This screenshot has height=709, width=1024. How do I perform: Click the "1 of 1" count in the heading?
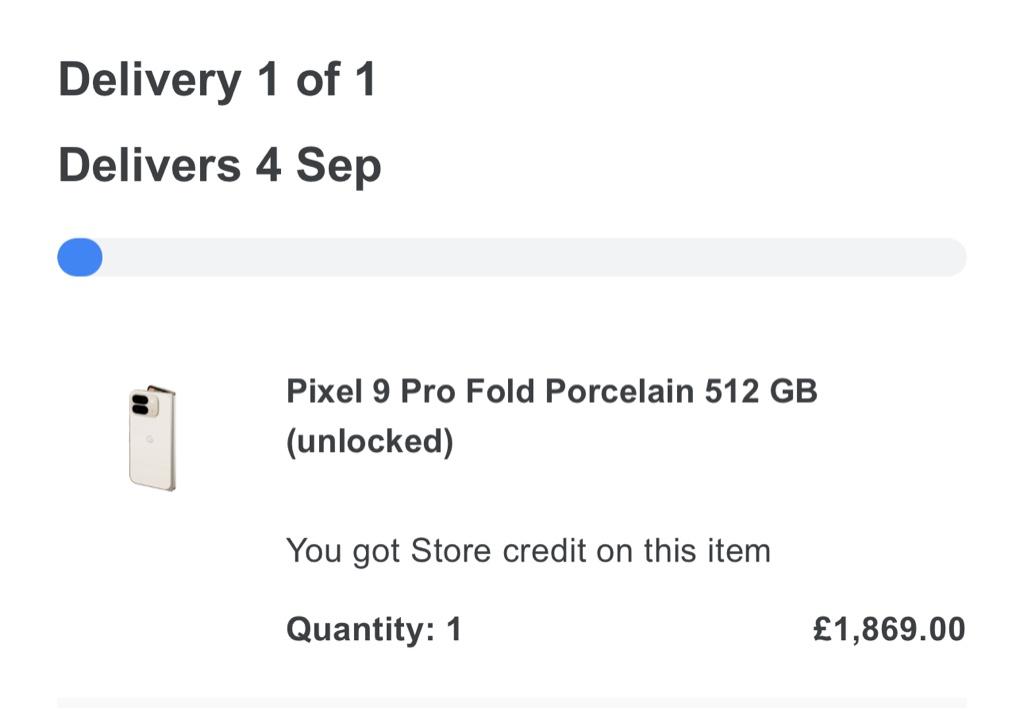pyautogui.click(x=316, y=79)
